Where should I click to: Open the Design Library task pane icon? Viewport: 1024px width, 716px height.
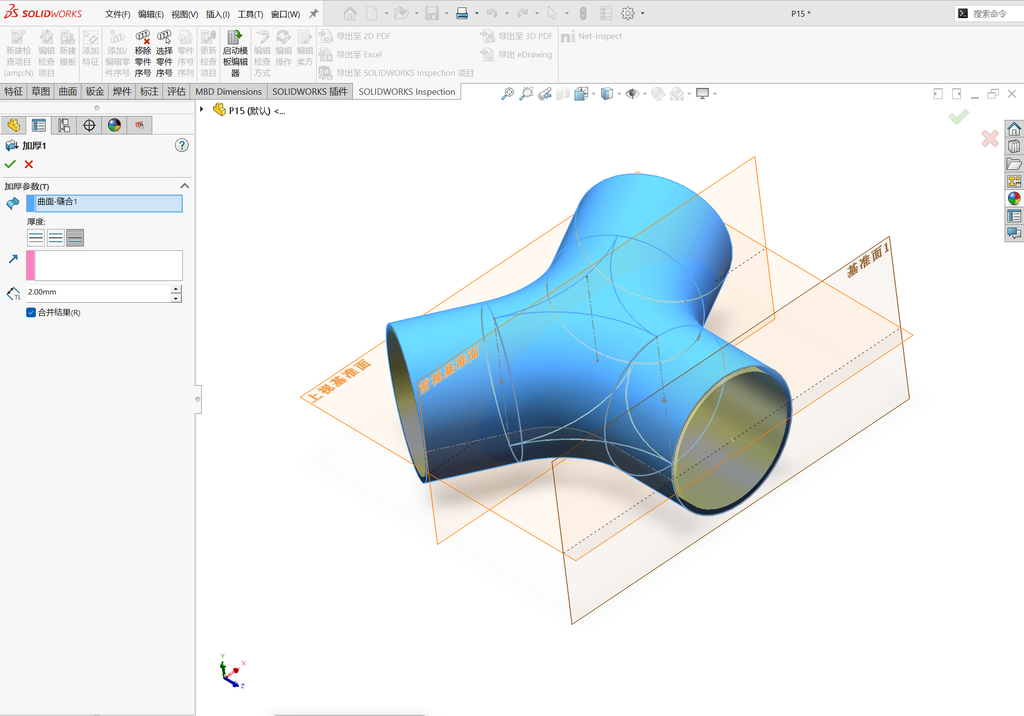[1014, 146]
